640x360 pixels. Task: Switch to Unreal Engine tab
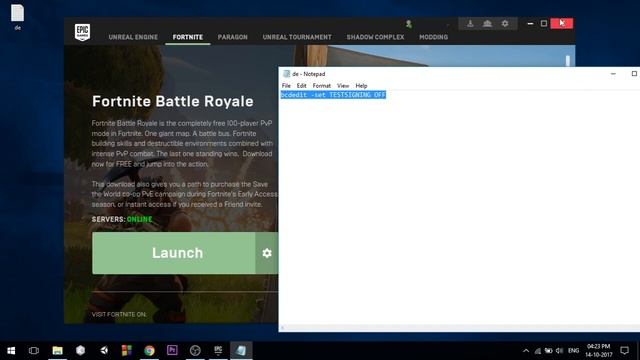tap(133, 37)
